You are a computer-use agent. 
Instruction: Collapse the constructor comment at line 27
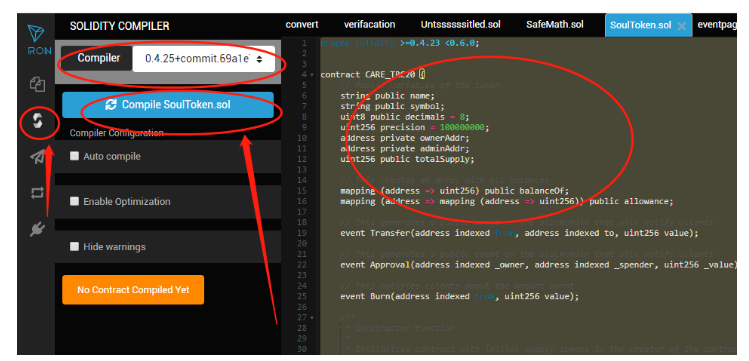[x=312, y=318]
